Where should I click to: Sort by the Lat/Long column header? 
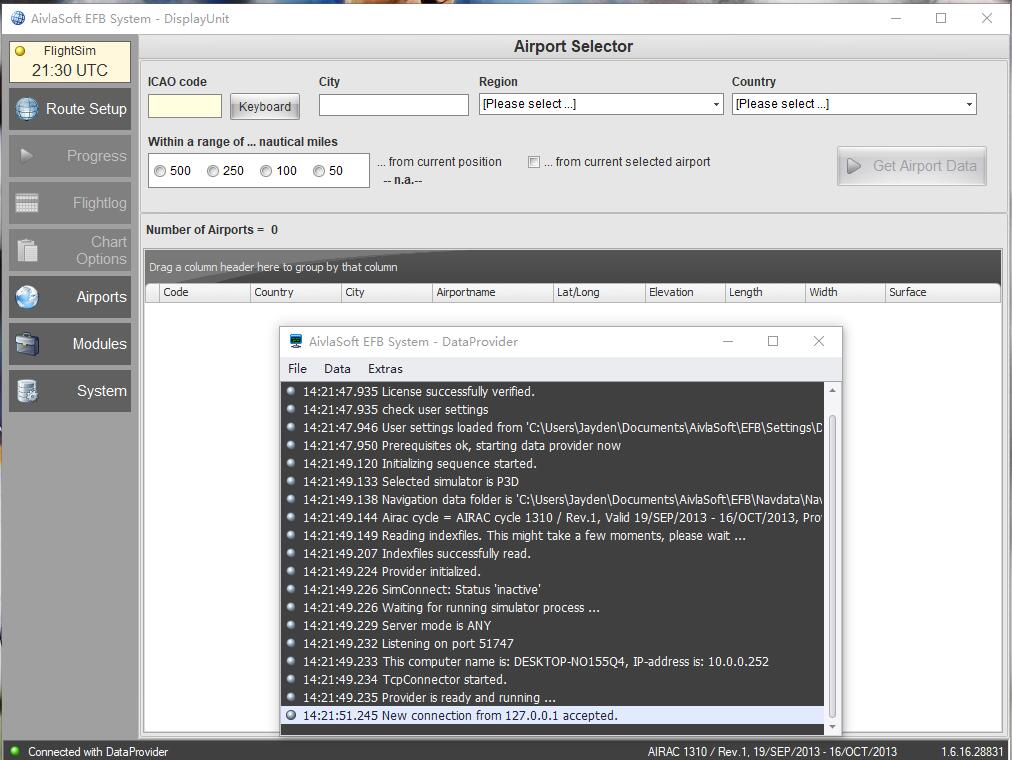point(599,292)
